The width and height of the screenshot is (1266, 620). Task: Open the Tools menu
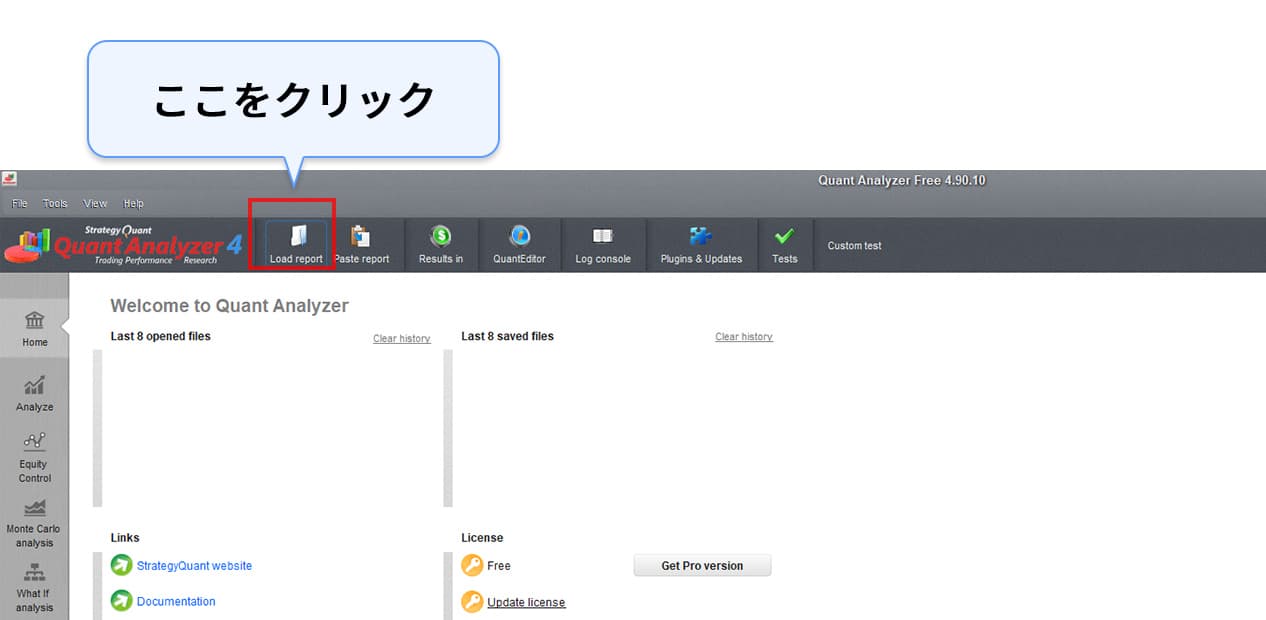click(x=55, y=203)
